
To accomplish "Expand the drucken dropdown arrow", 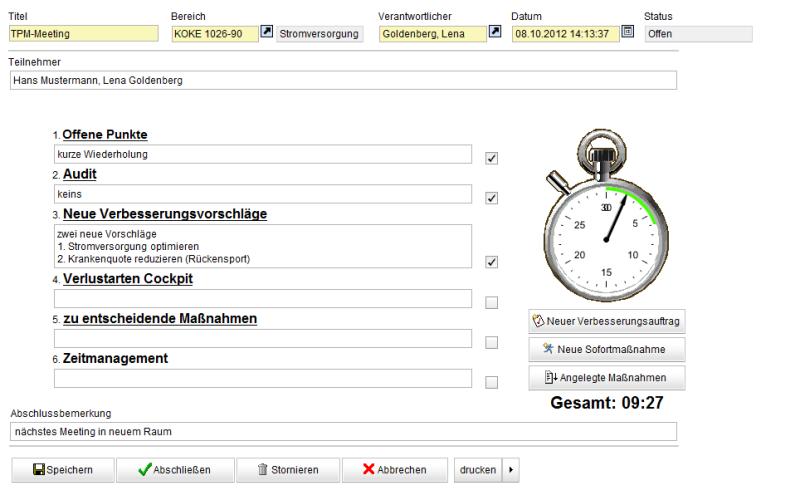I will click(511, 470).
